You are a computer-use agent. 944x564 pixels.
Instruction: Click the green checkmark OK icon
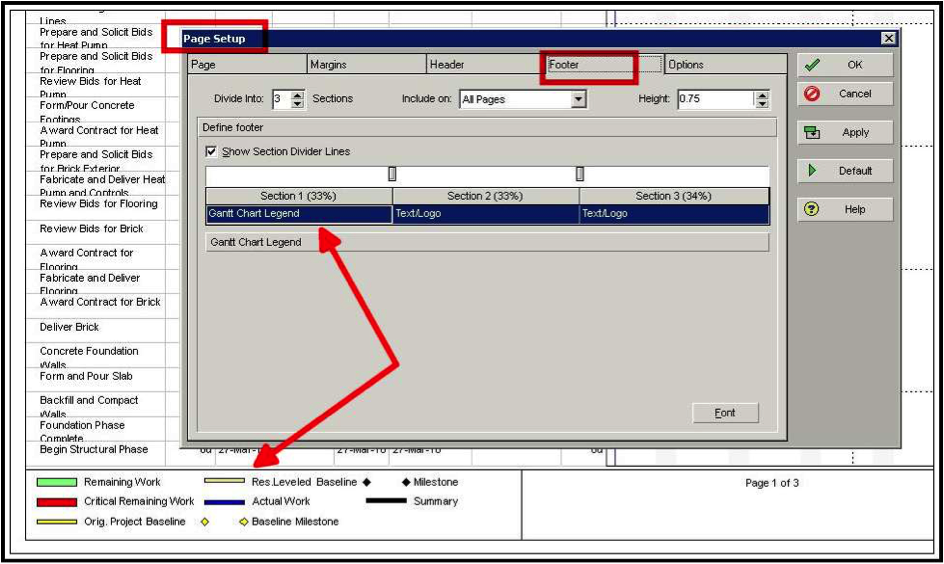(x=812, y=64)
